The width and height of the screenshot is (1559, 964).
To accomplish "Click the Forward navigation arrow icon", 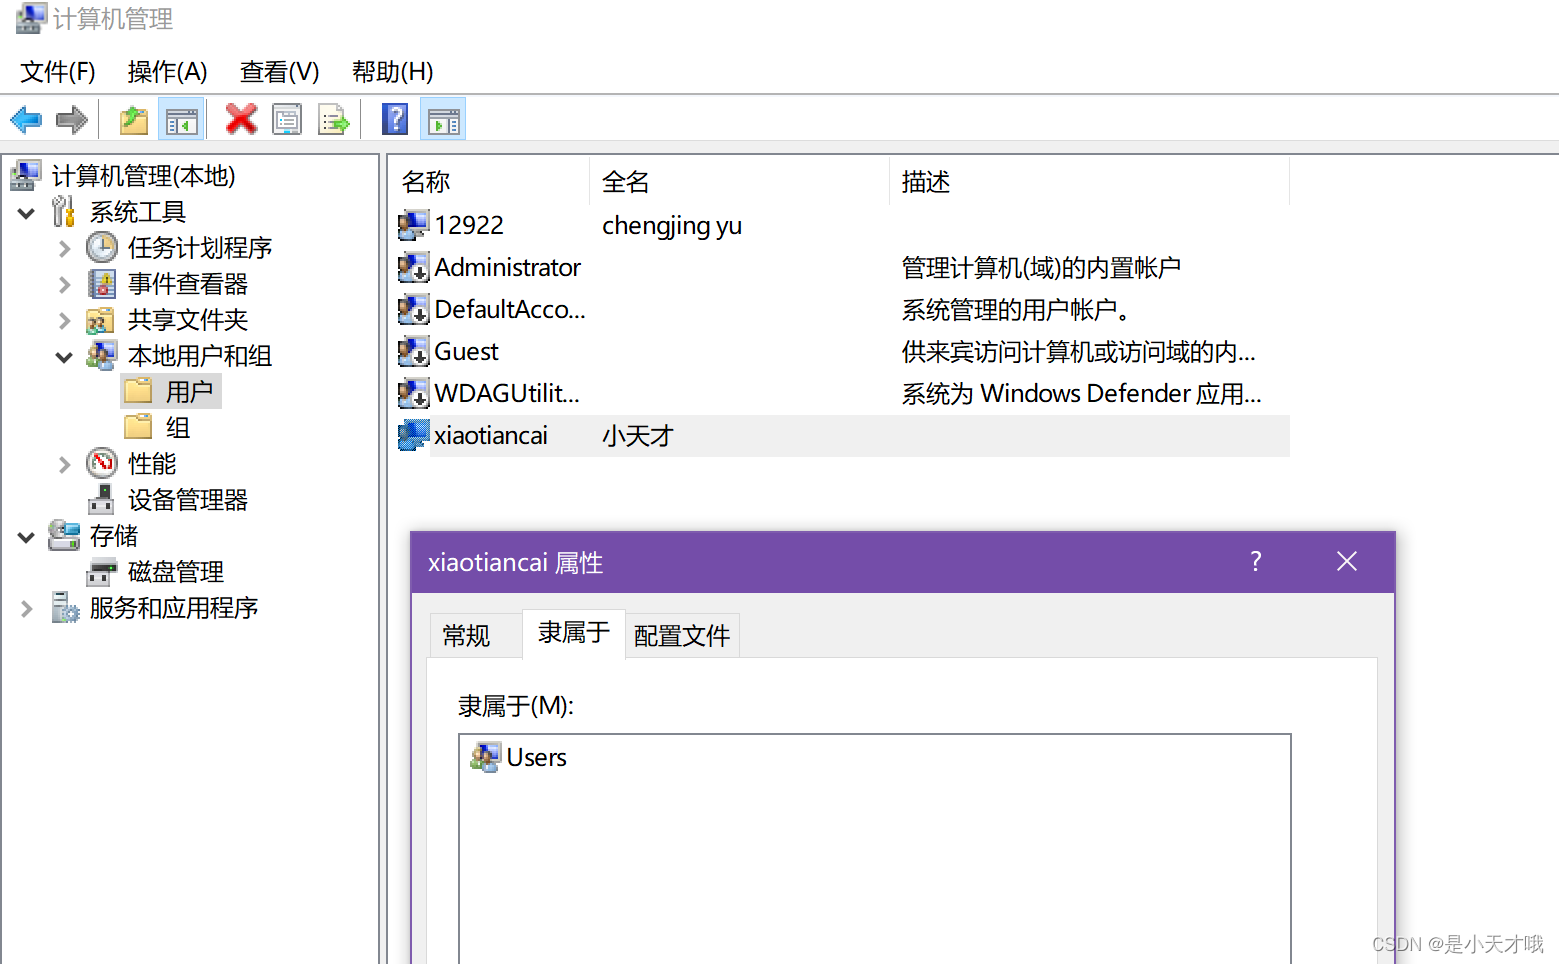I will 71,119.
